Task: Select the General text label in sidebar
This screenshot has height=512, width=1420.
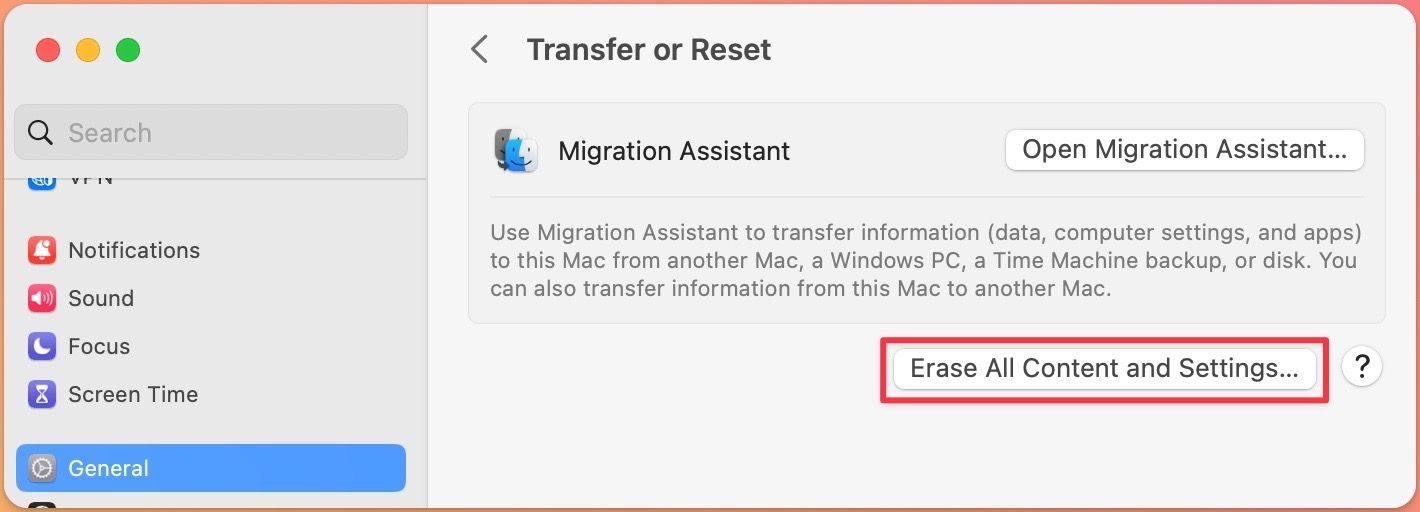Action: [x=108, y=468]
